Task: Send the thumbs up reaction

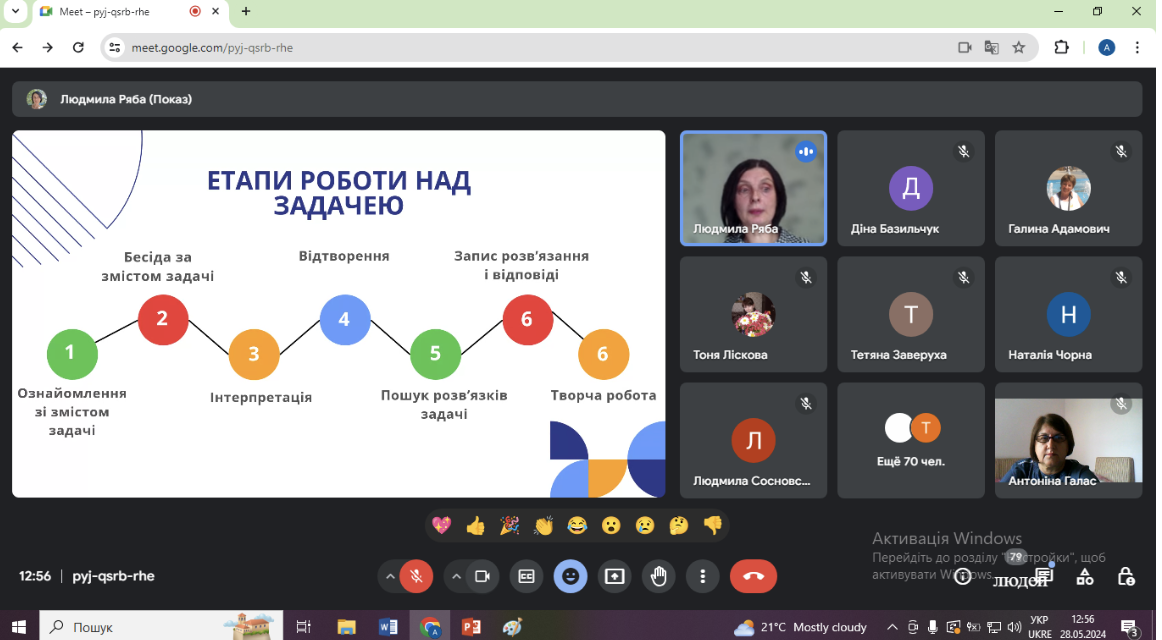Action: [x=475, y=526]
